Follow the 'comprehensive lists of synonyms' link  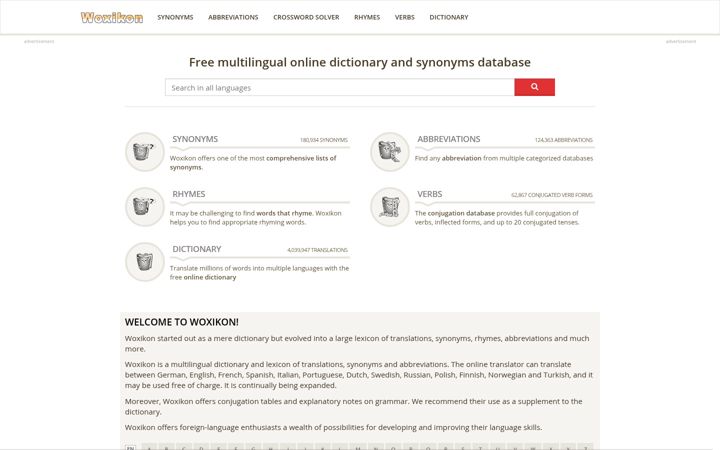(x=253, y=163)
